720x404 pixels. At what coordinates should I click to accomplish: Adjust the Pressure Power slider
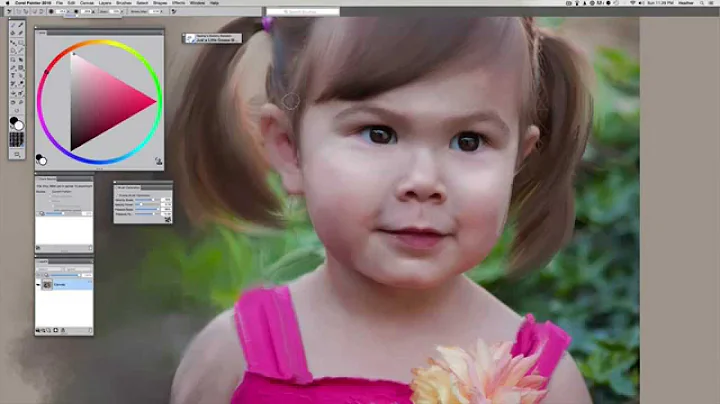147,214
